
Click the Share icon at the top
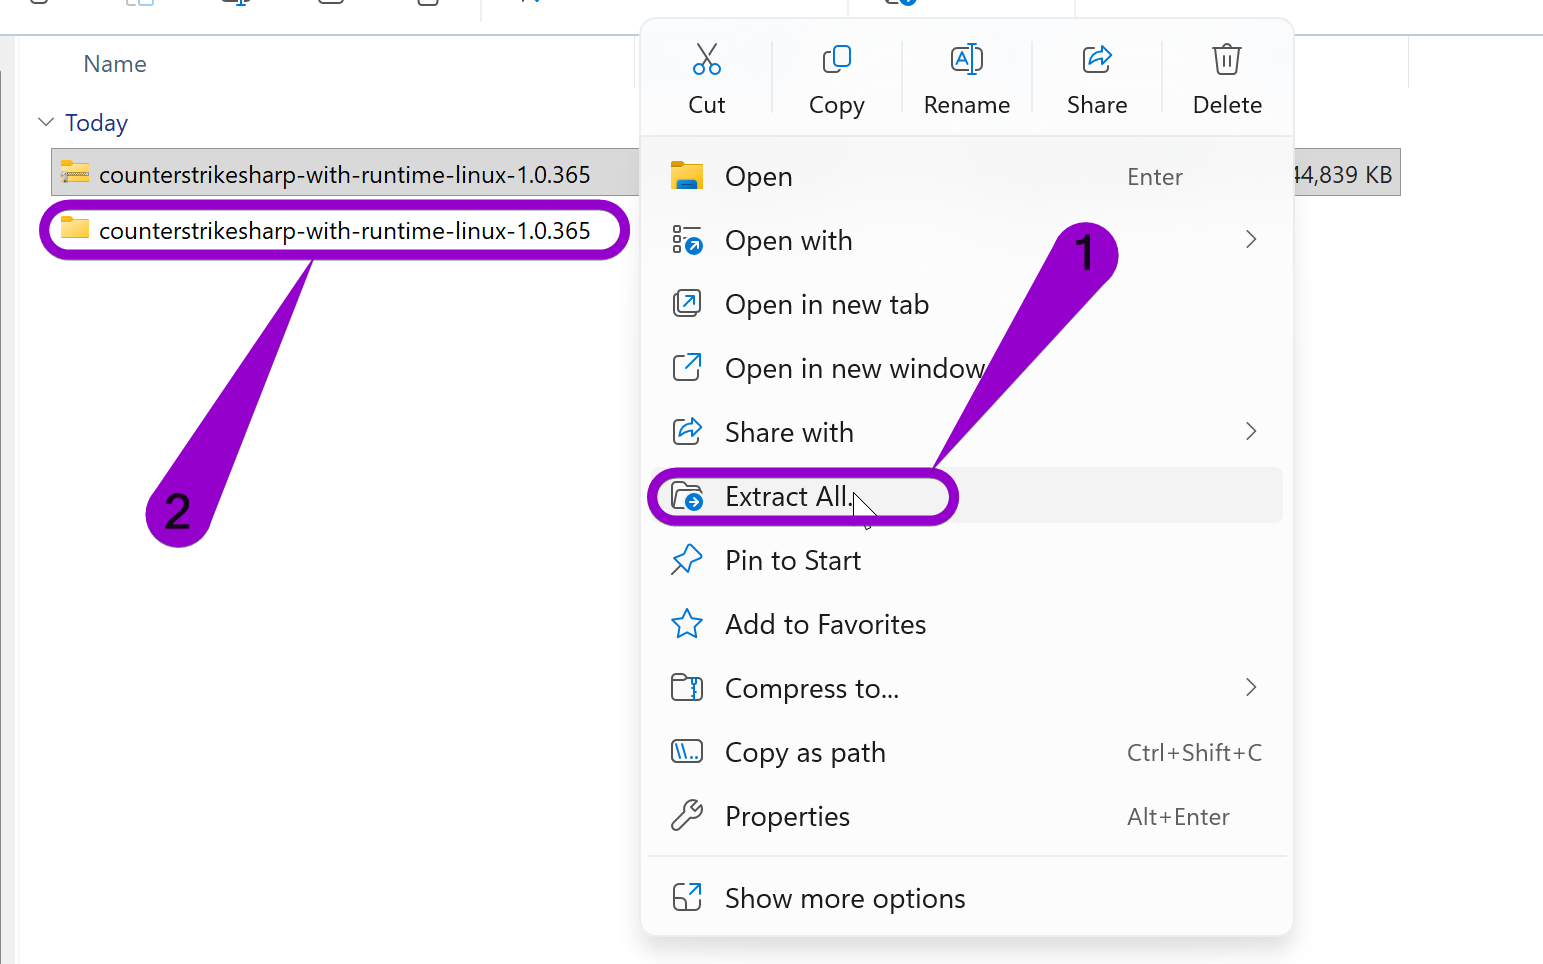[1097, 60]
